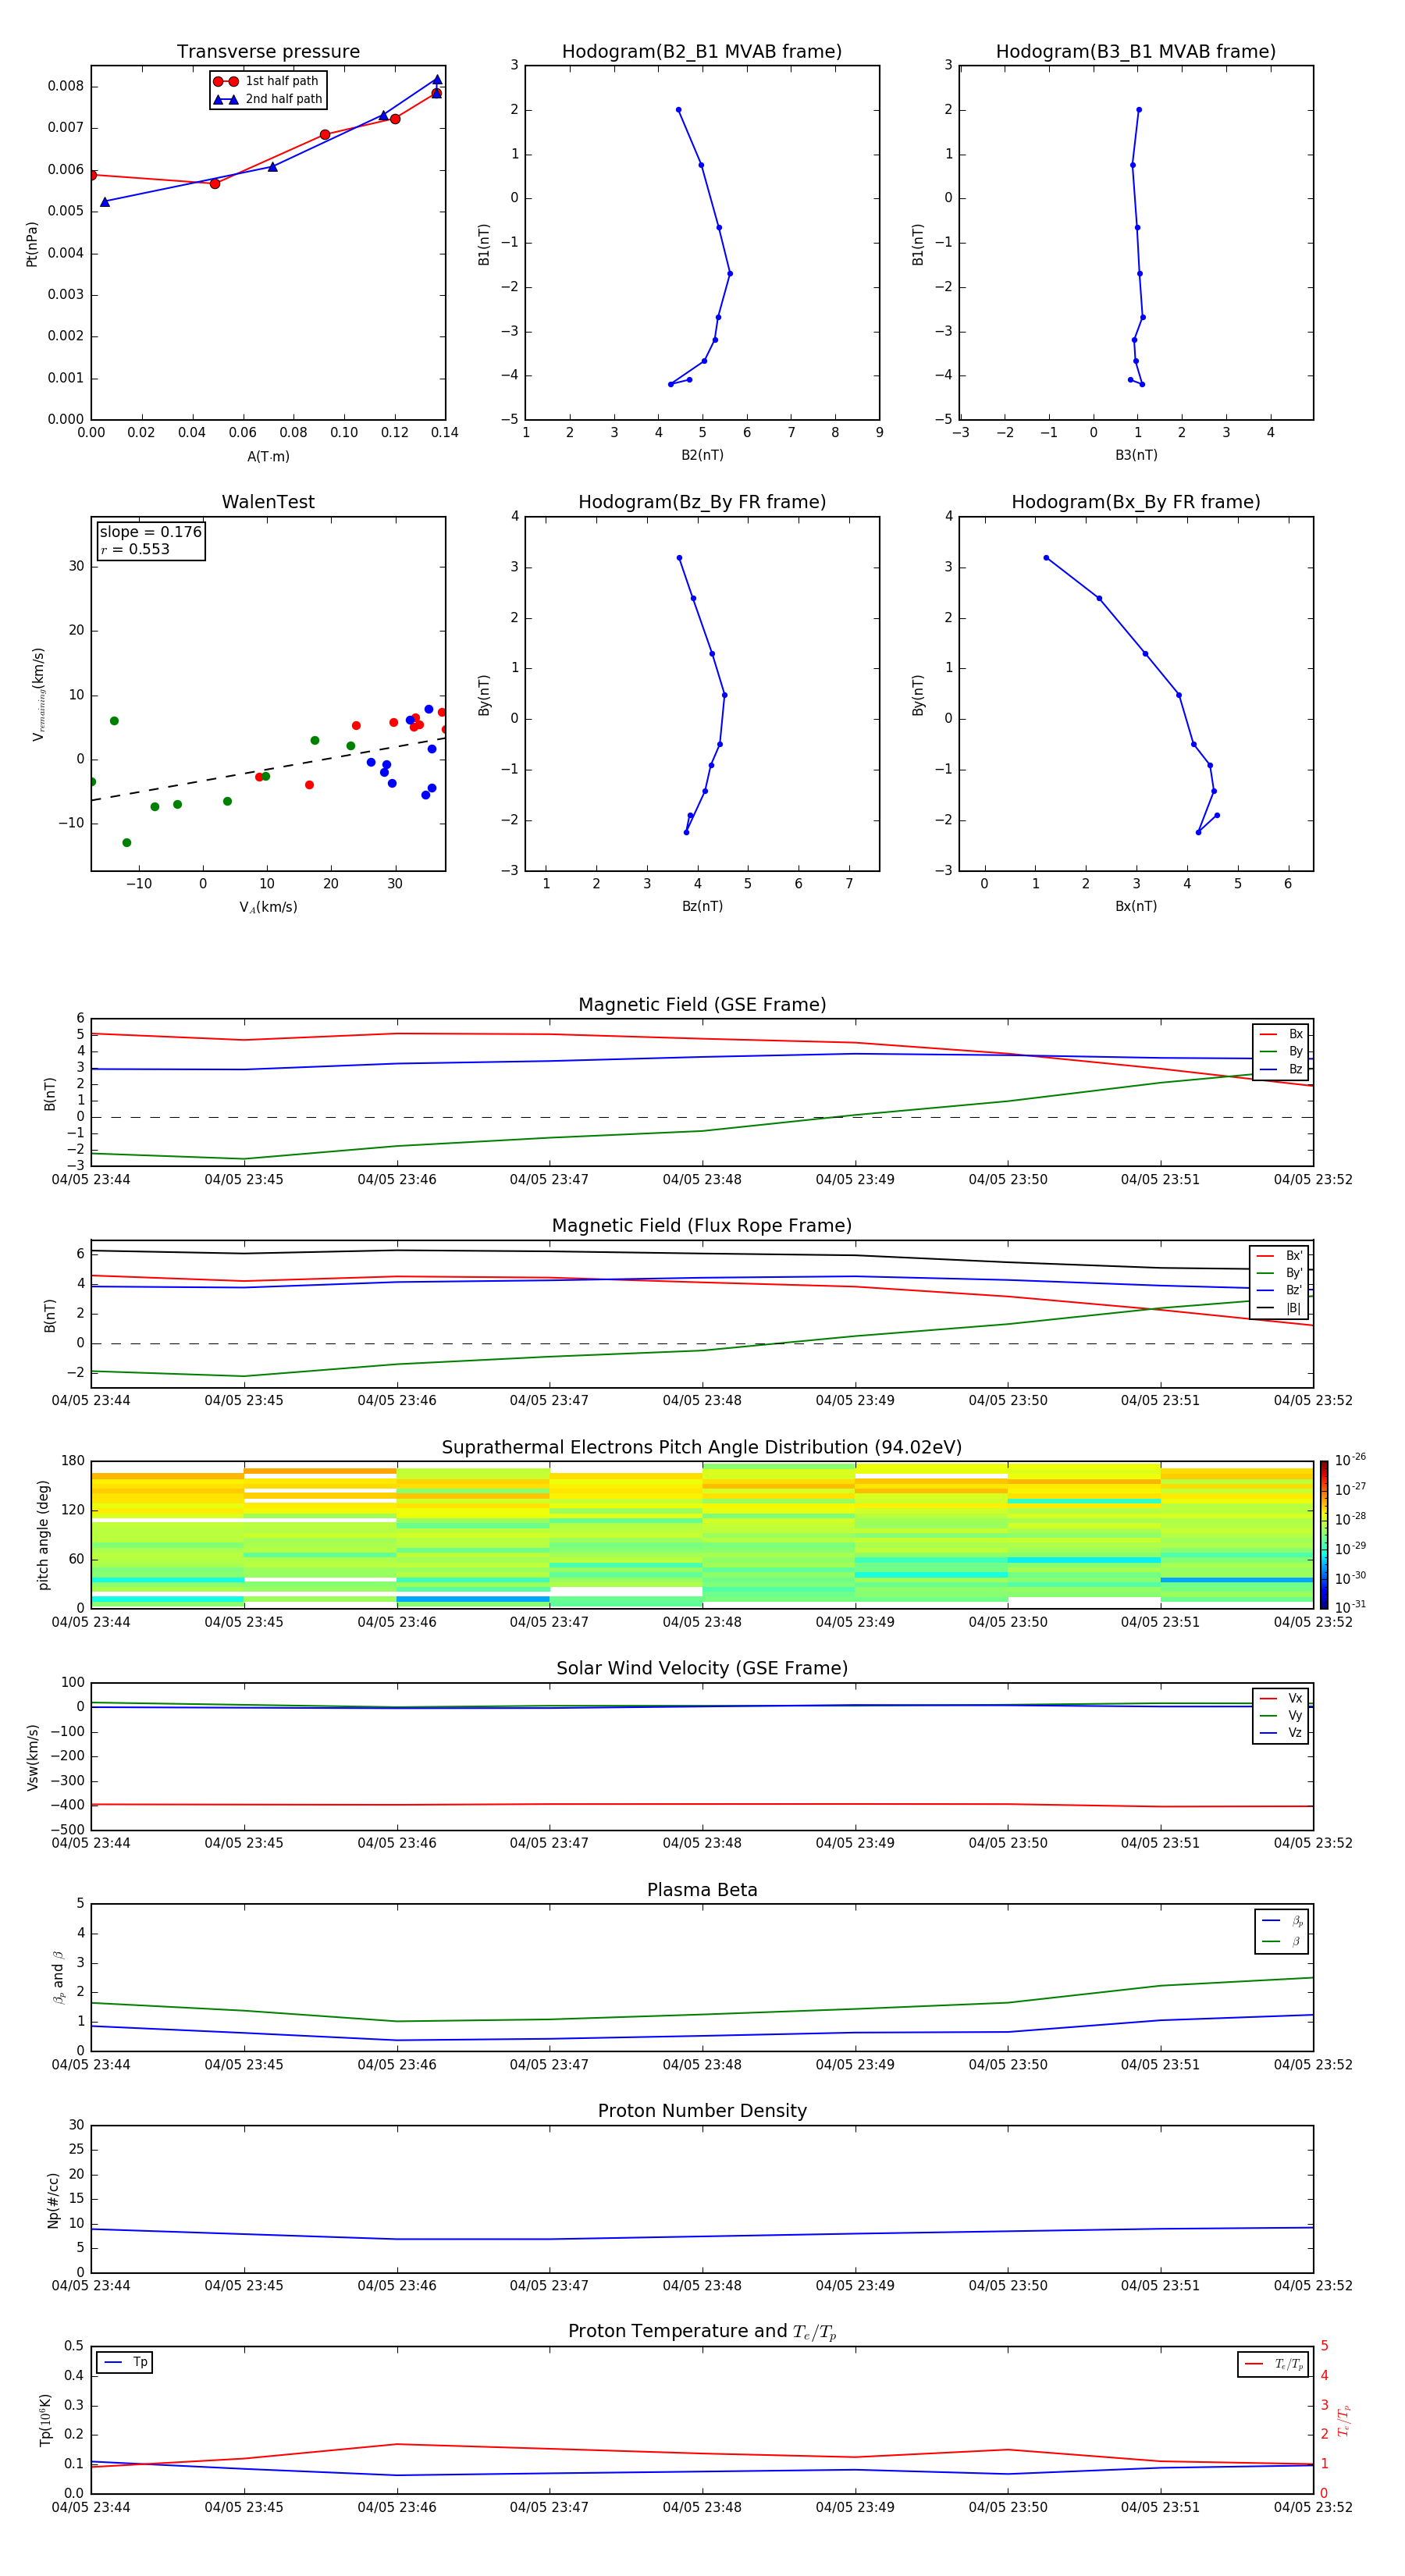Click the 'B3(nT)' x-axis label

[1136, 455]
